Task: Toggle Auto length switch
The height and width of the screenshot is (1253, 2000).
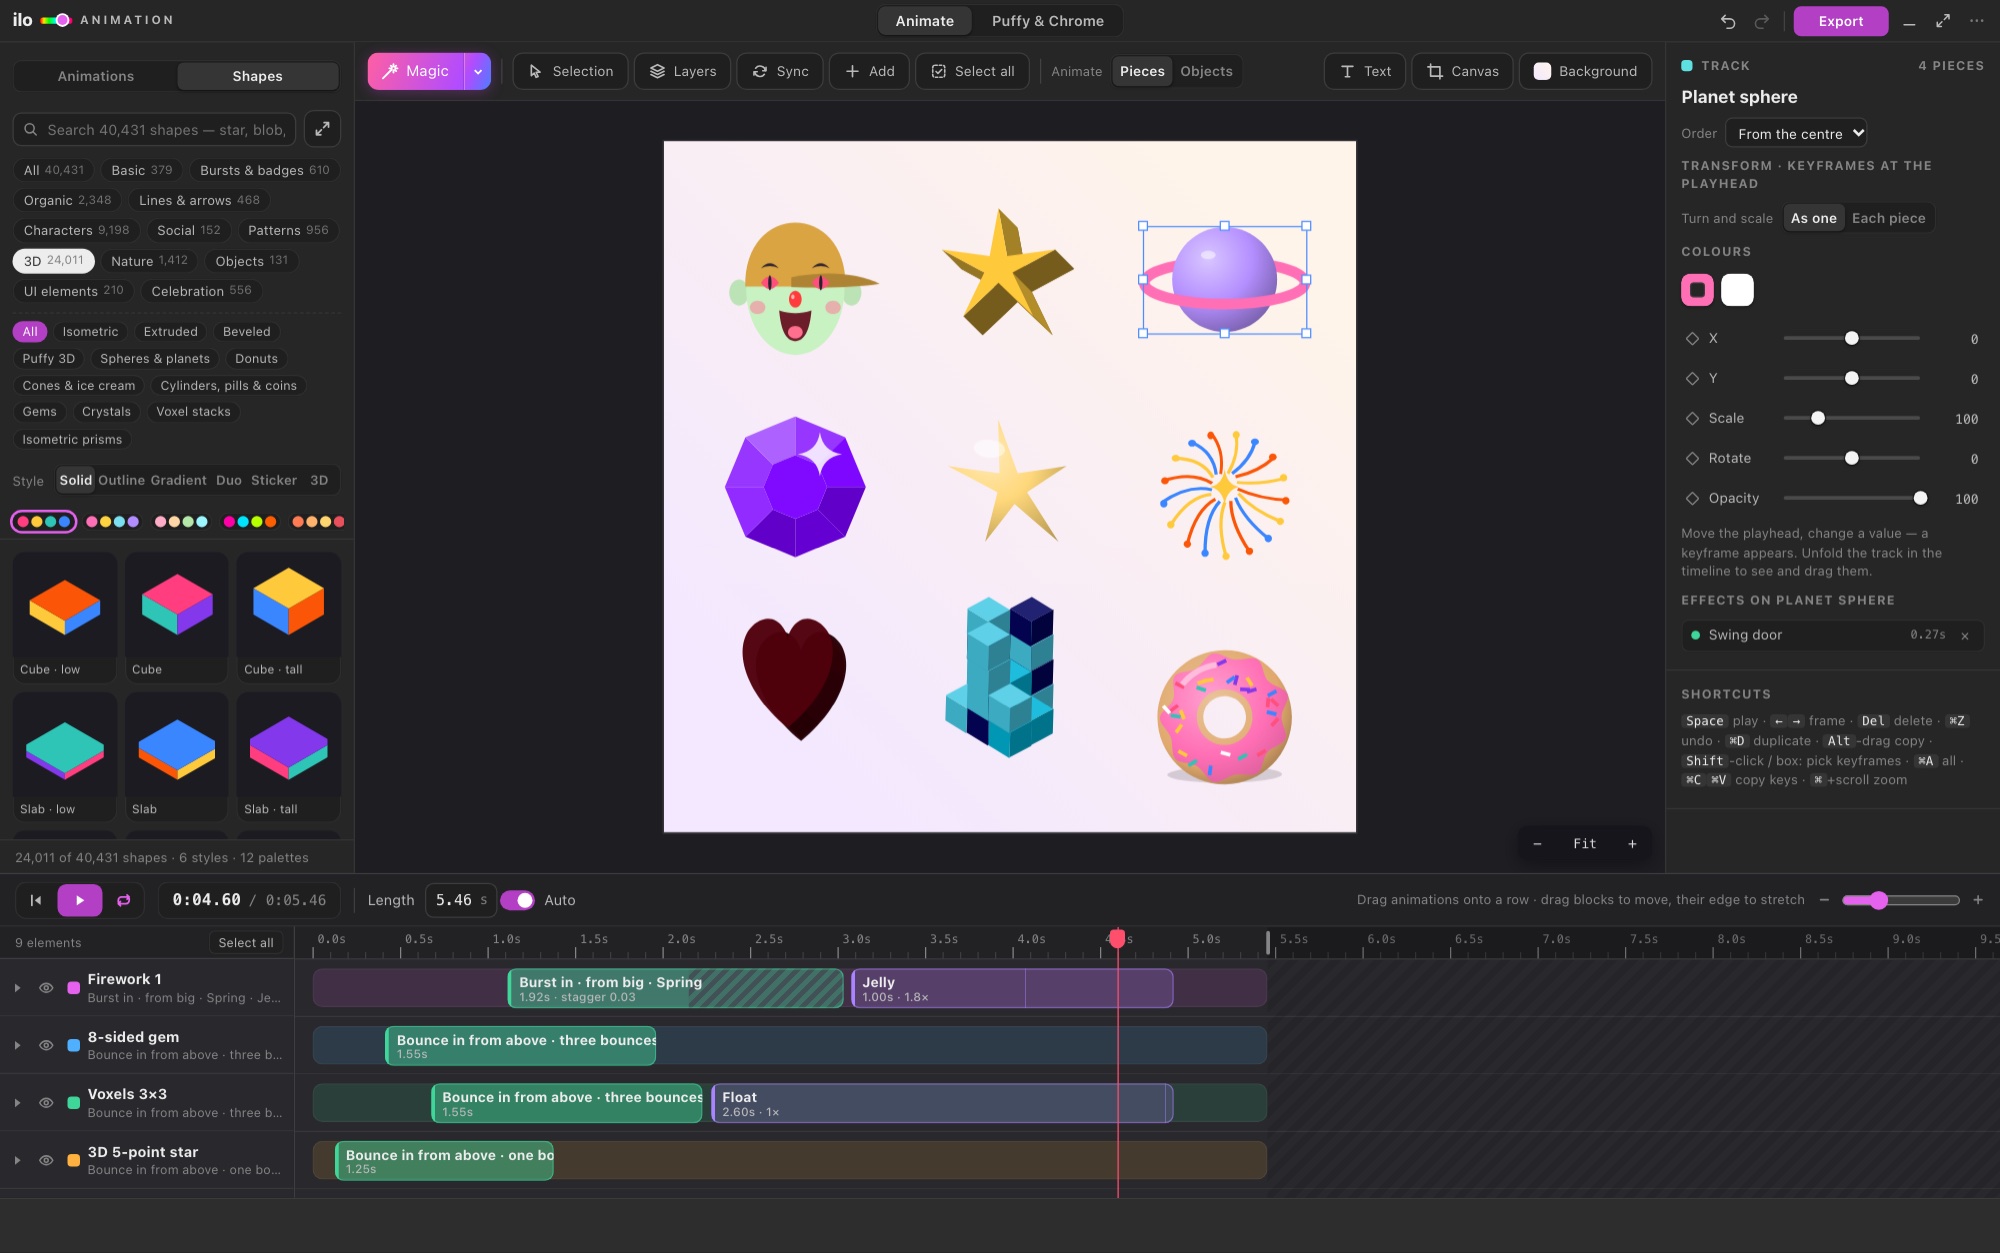Action: tap(518, 900)
